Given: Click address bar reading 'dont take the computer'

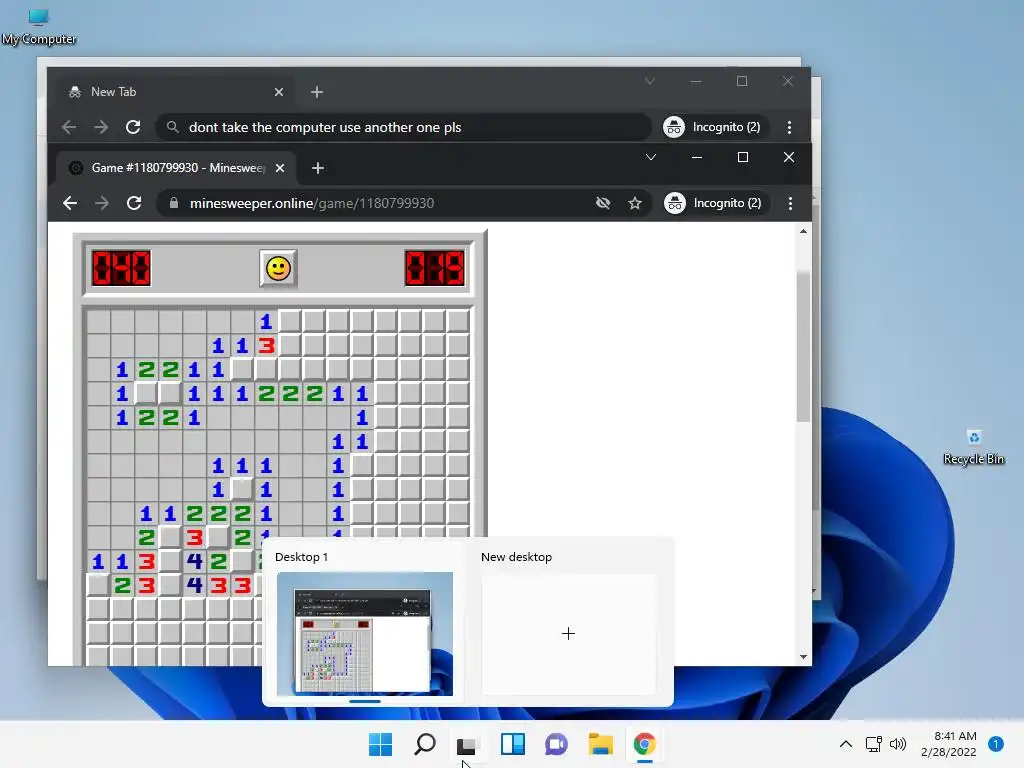Looking at the screenshot, I should click(404, 127).
